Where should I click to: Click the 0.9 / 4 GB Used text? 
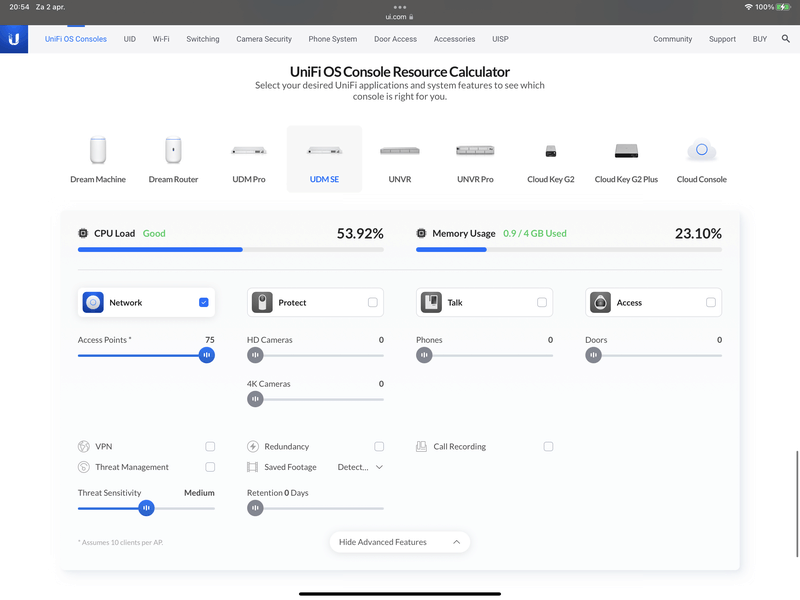535,233
